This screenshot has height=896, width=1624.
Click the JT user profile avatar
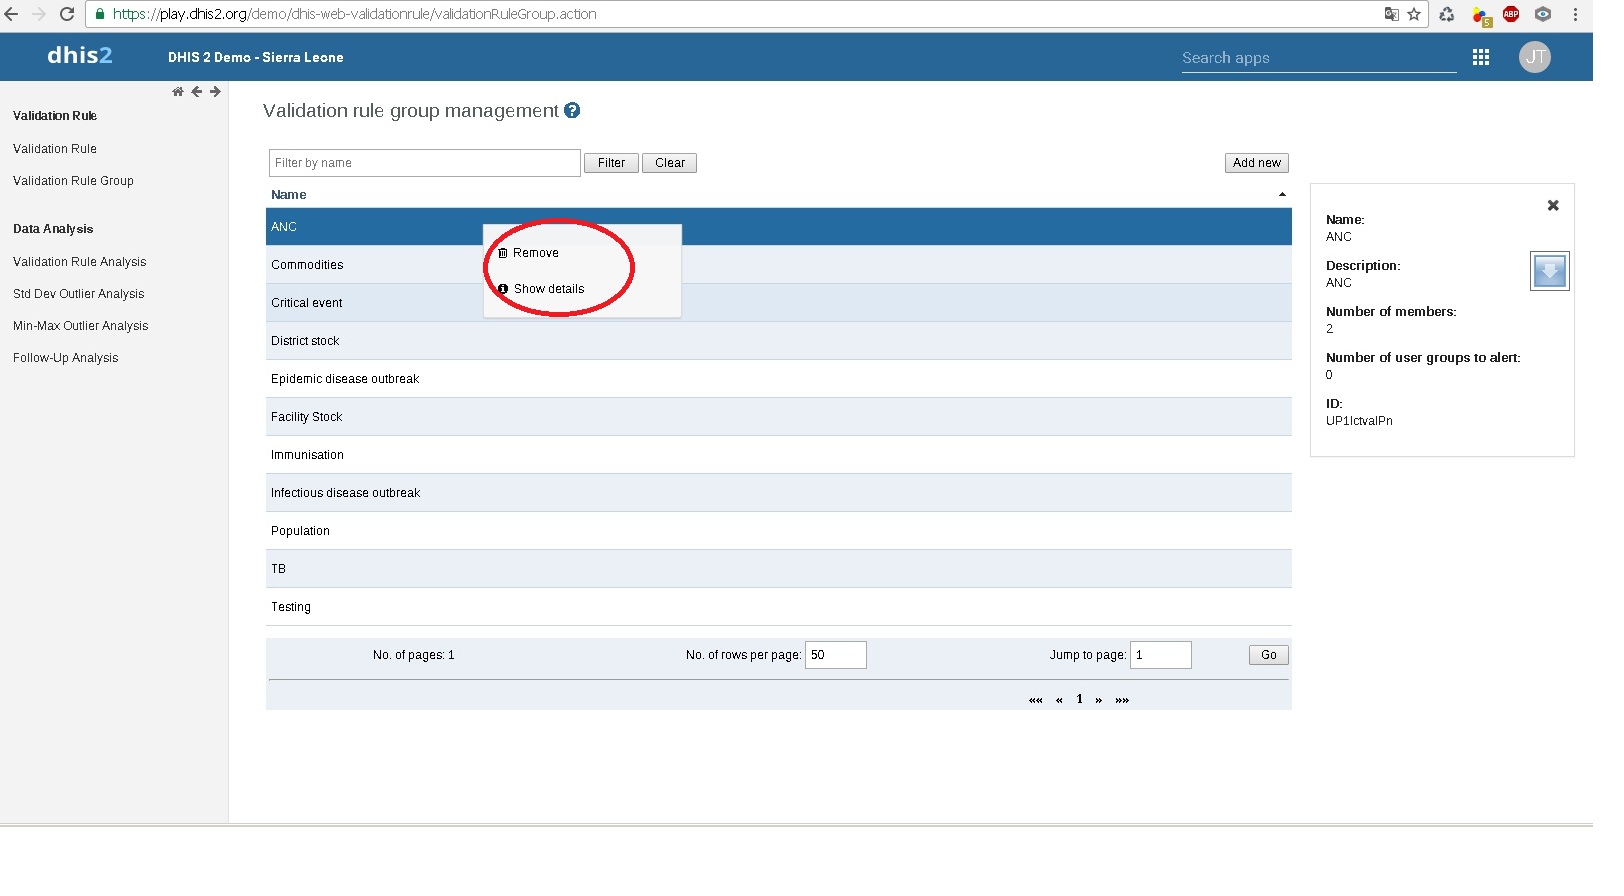pyautogui.click(x=1534, y=58)
